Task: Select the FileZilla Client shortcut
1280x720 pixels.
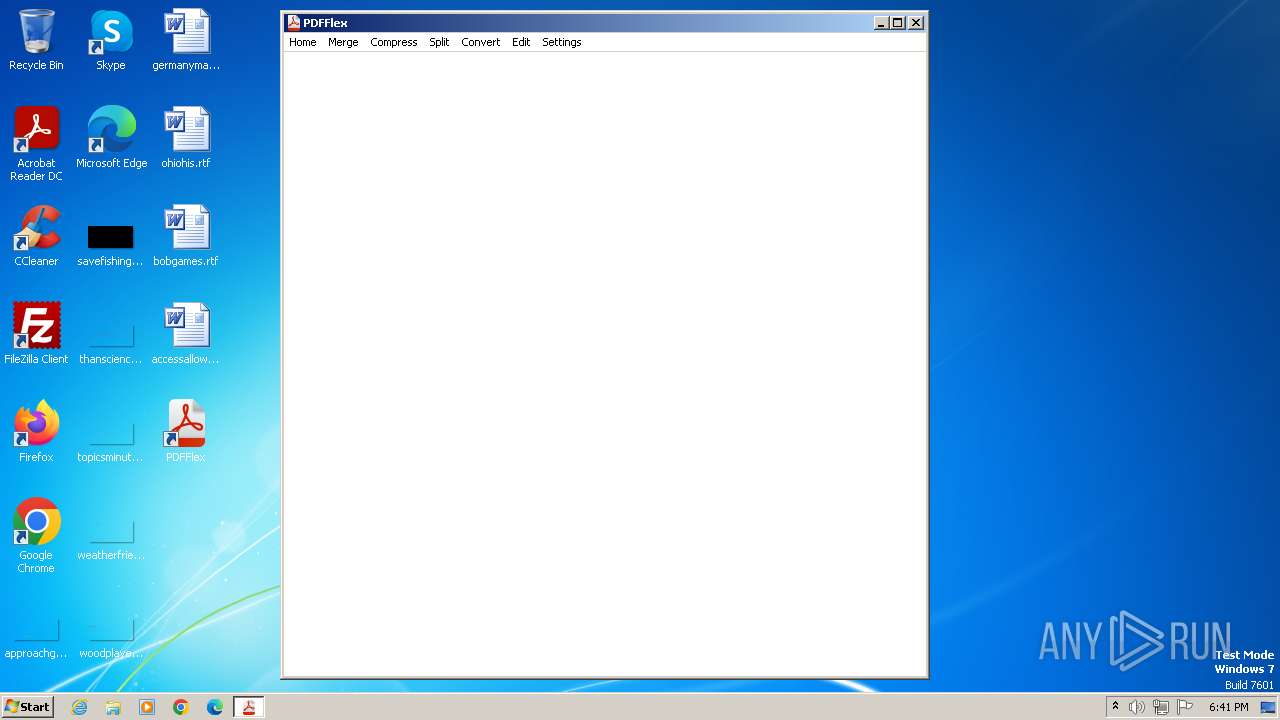Action: 36,334
